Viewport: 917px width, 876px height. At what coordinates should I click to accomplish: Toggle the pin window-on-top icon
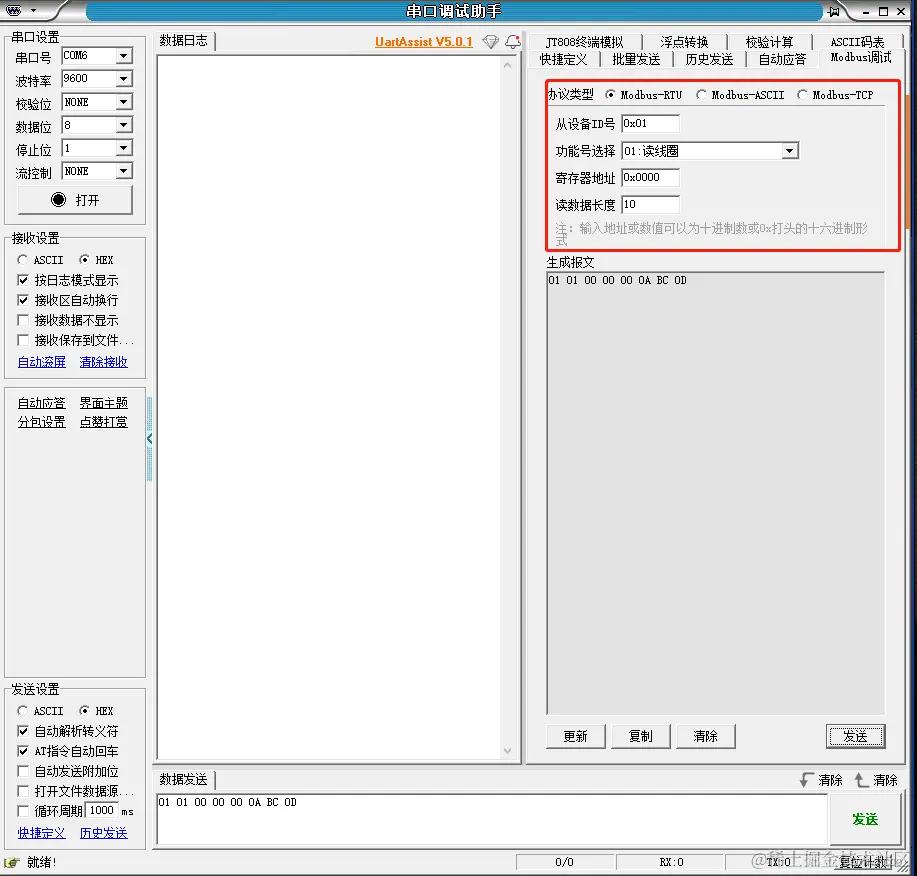[834, 11]
